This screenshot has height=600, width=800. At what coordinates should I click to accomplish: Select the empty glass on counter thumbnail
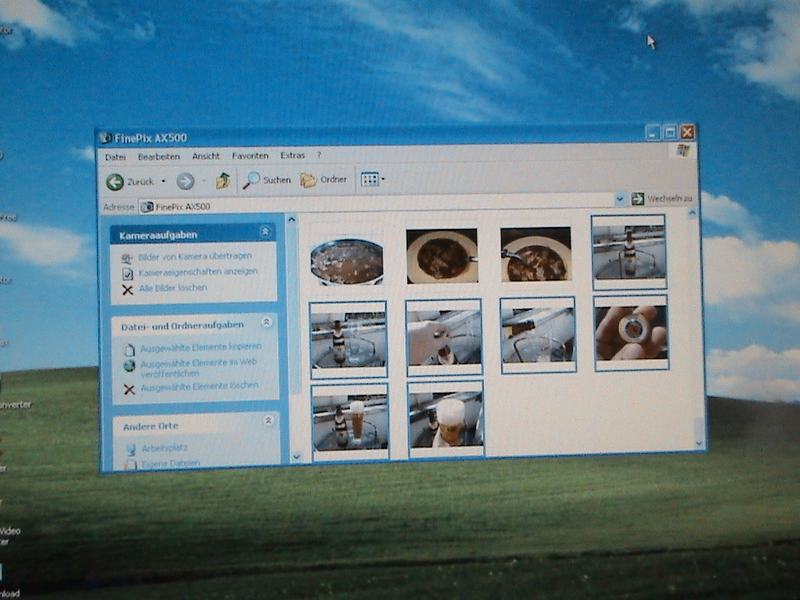pyautogui.click(x=538, y=335)
